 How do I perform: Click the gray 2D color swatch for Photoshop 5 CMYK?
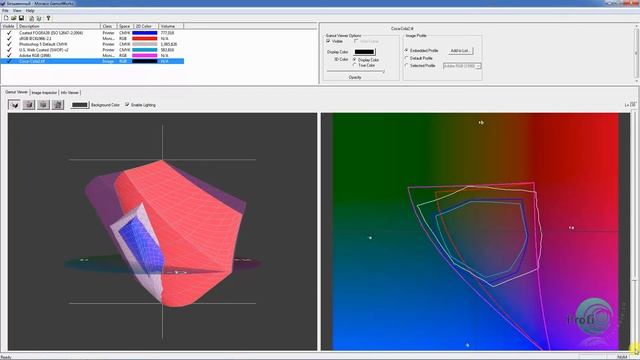pyautogui.click(x=144, y=44)
